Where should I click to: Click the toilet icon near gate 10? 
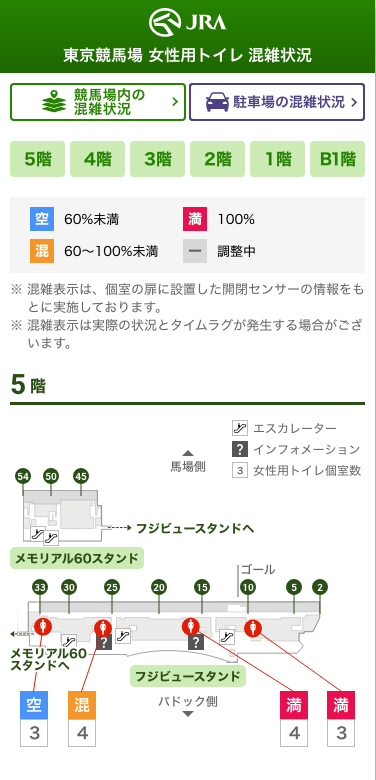[253, 628]
